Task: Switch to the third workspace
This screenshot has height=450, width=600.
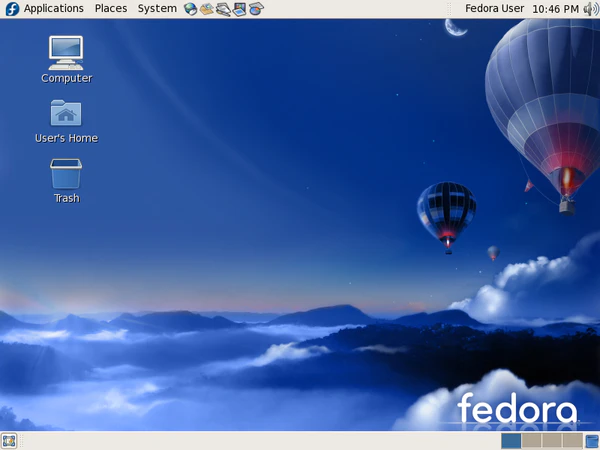Action: (551, 441)
